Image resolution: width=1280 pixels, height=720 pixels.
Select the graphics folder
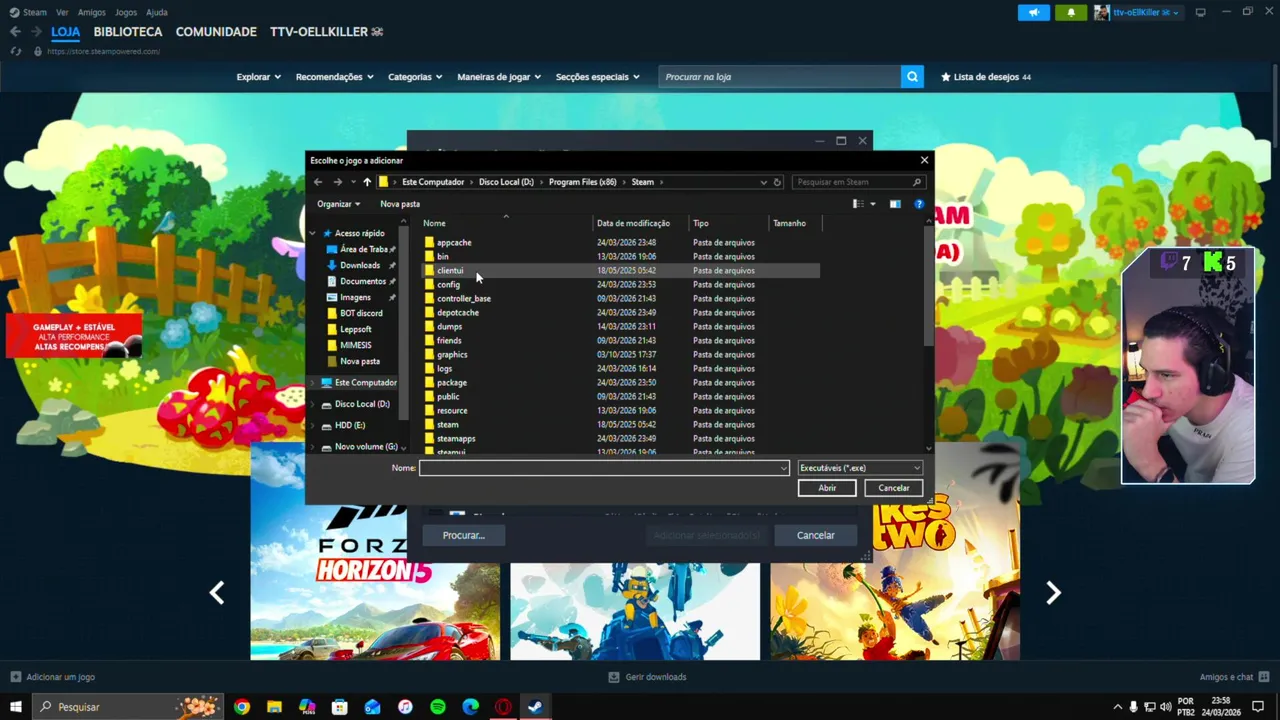point(620,354)
